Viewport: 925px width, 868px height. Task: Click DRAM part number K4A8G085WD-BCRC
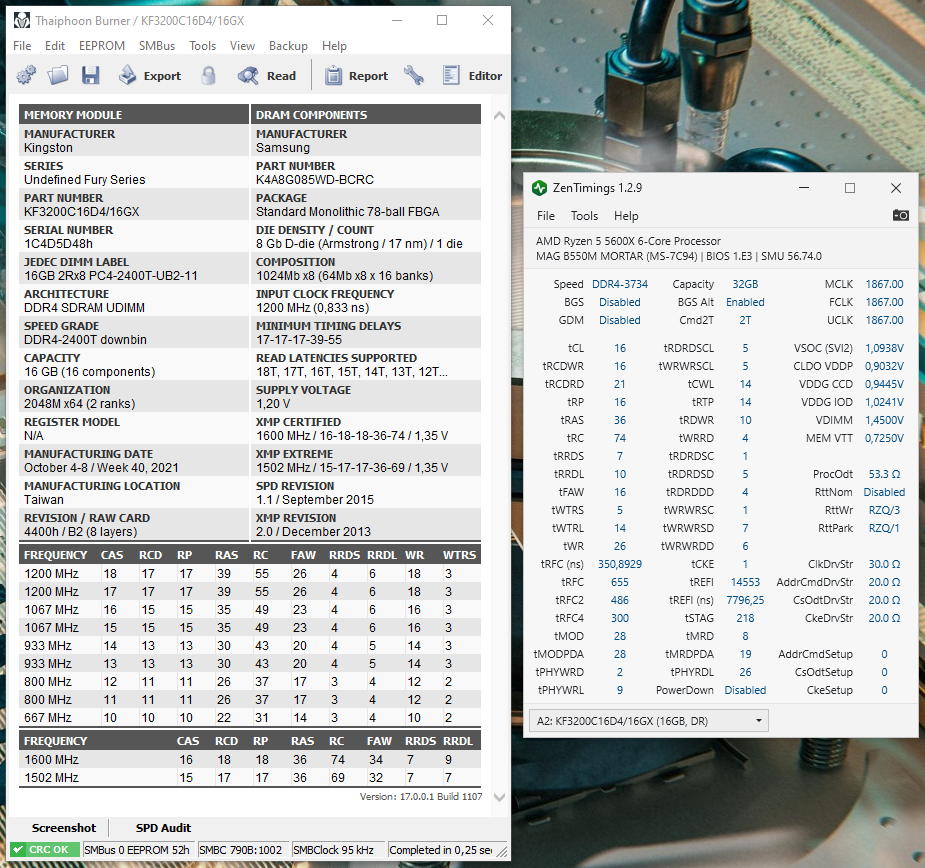pos(315,180)
